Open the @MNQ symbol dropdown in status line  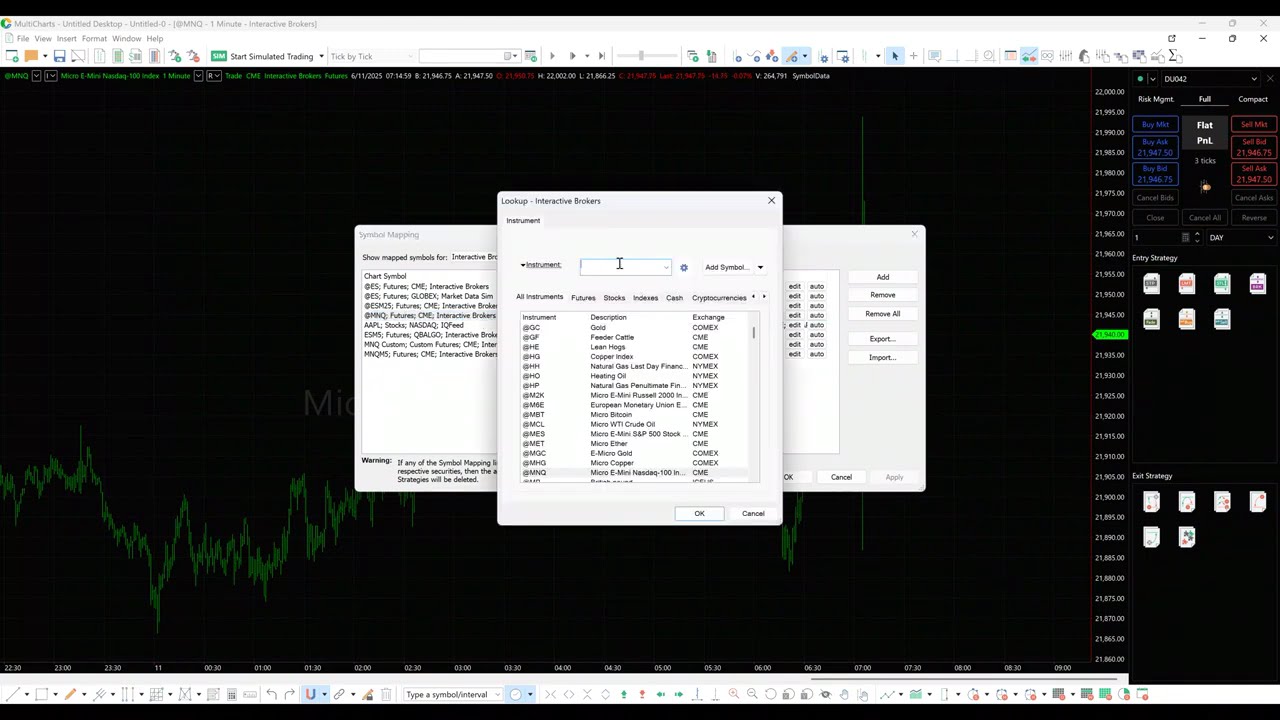[x=37, y=76]
